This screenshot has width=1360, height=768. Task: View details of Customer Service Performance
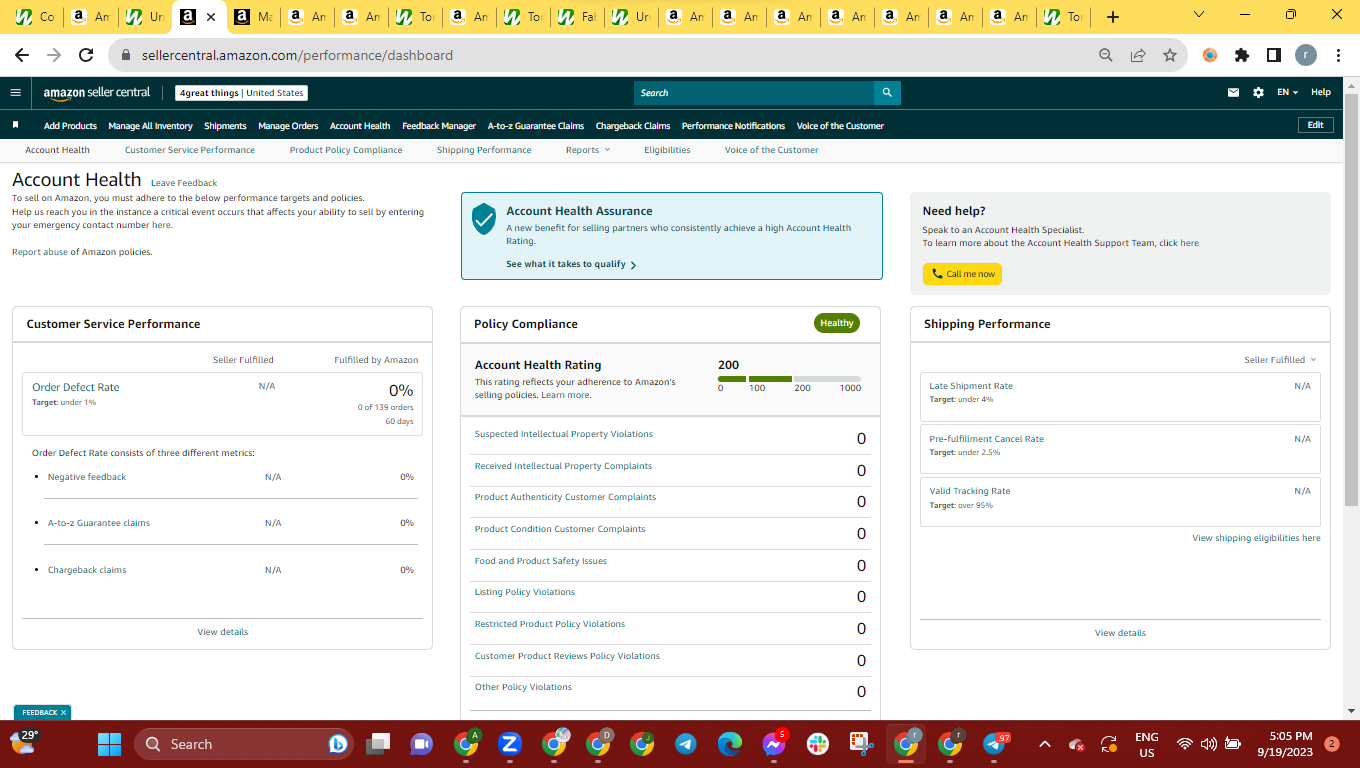[x=223, y=632]
